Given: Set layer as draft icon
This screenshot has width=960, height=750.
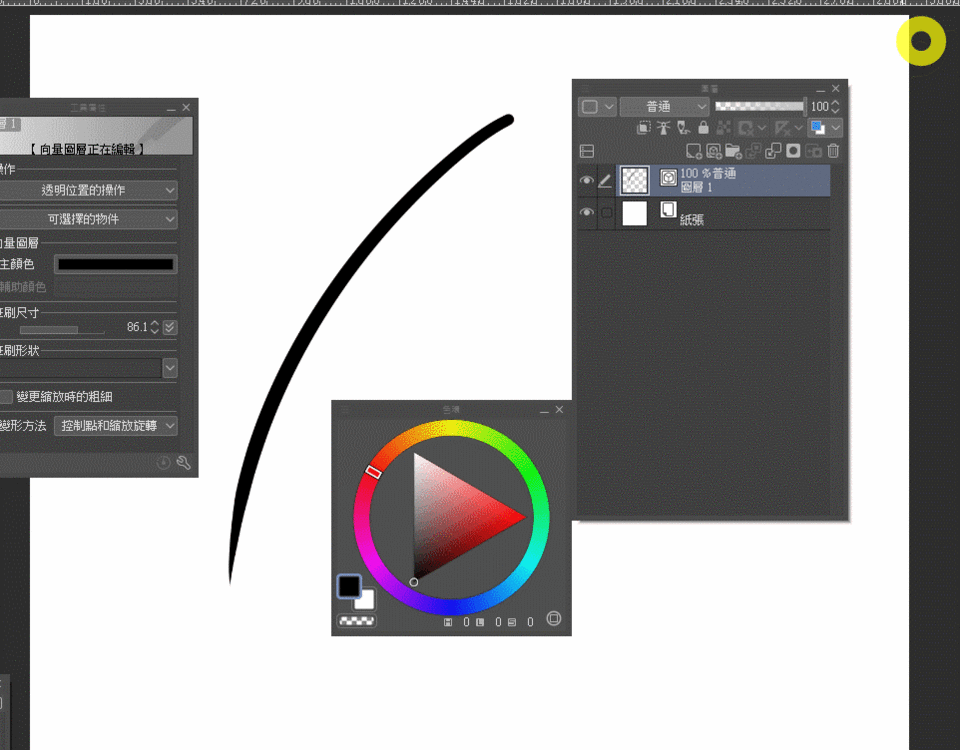Looking at the screenshot, I should click(x=683, y=127).
